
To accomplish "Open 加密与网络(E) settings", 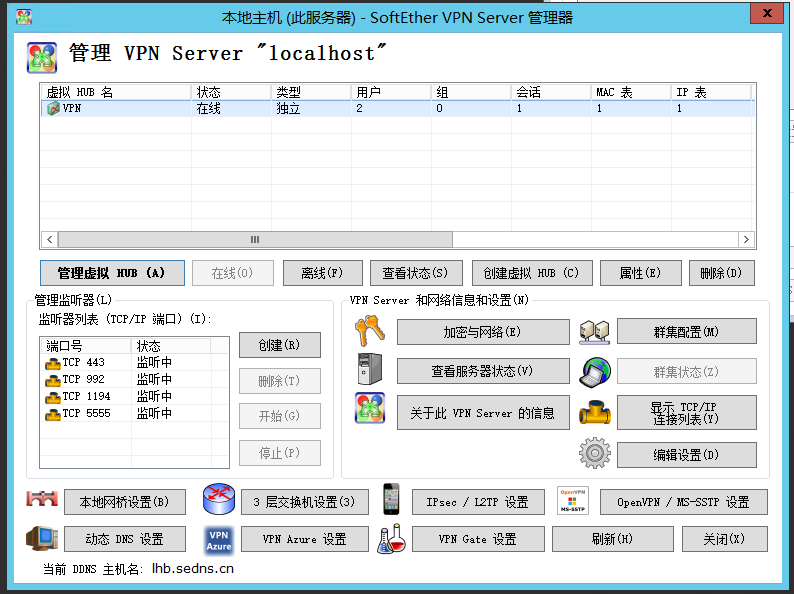I will [483, 332].
